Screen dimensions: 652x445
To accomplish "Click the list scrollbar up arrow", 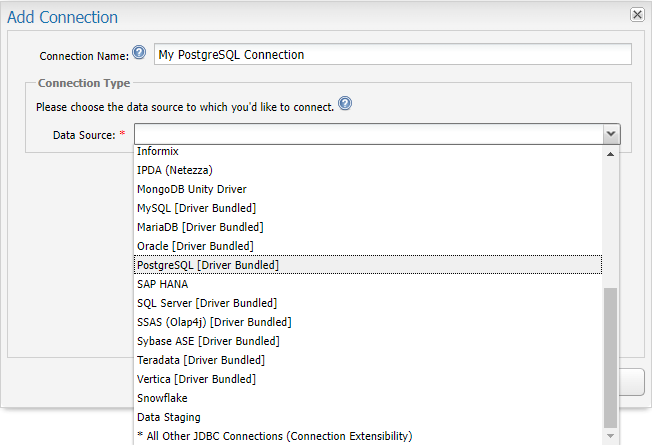I will pyautogui.click(x=610, y=154).
